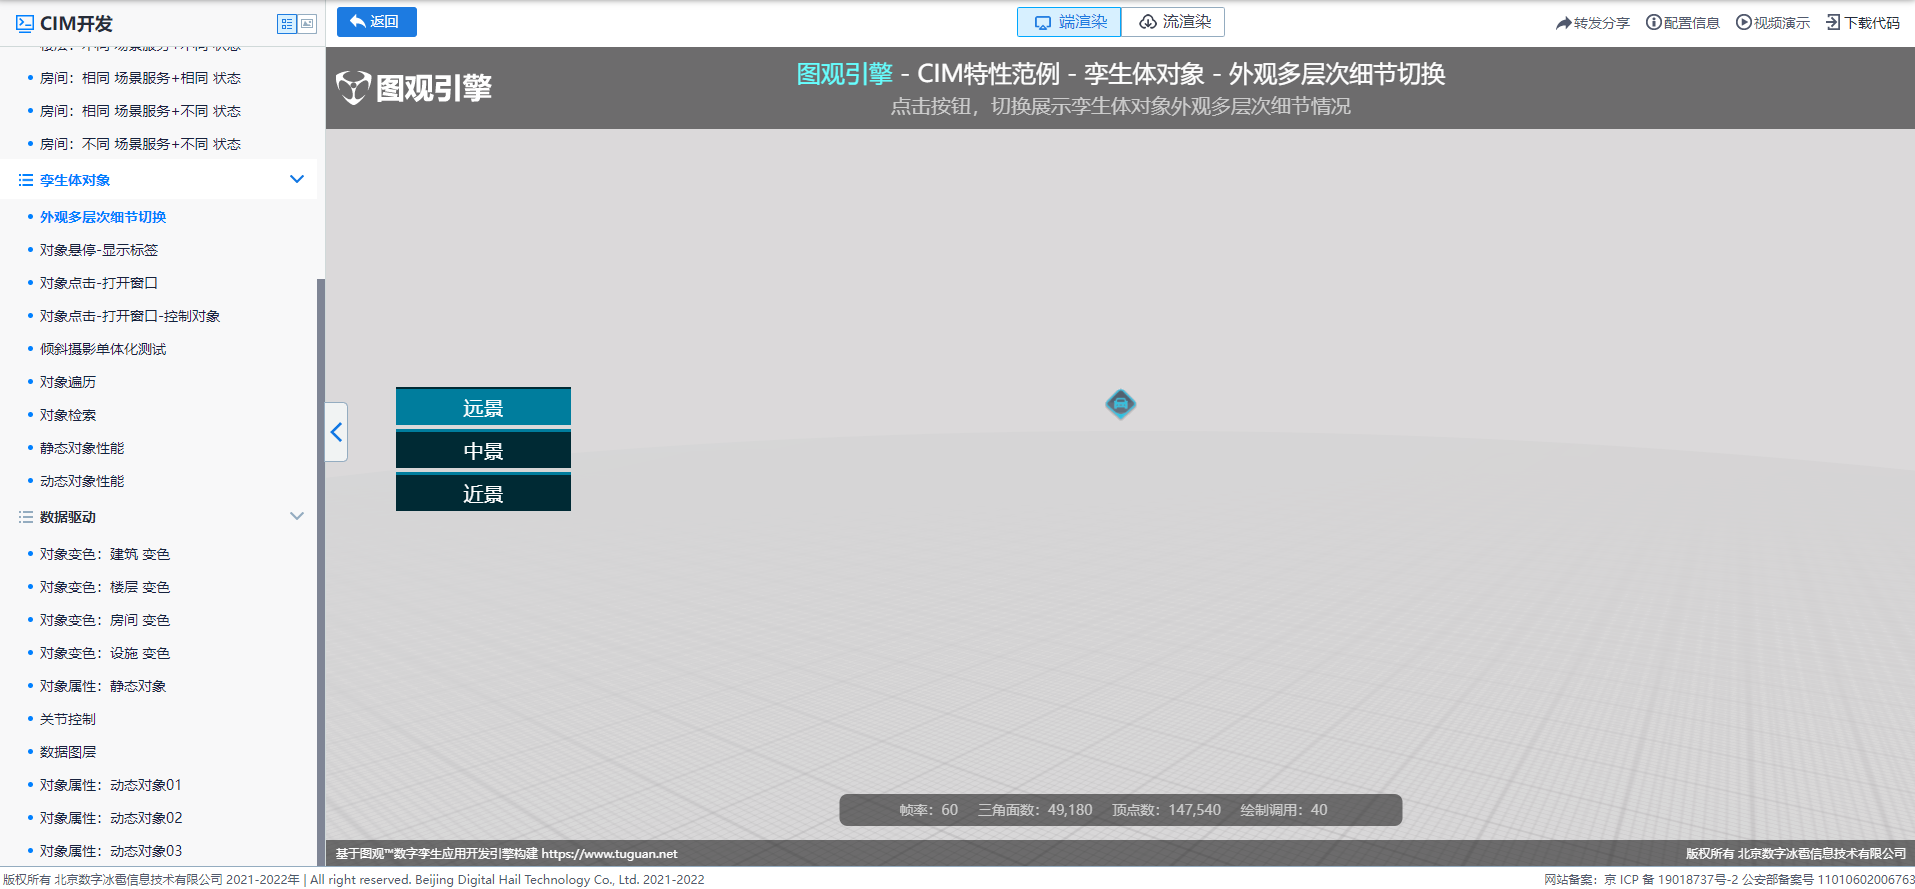1915x889 pixels.
Task: Open 对象变色：设施 变色 example
Action: coord(105,653)
